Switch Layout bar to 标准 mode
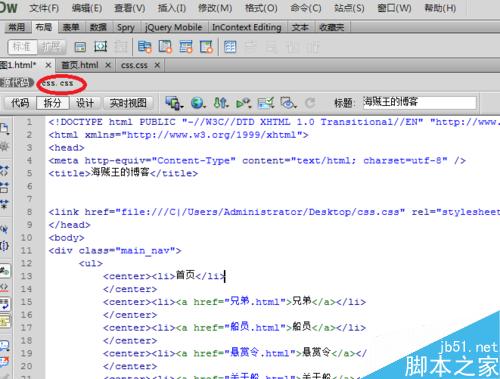The height and width of the screenshot is (379, 500). click(22, 47)
